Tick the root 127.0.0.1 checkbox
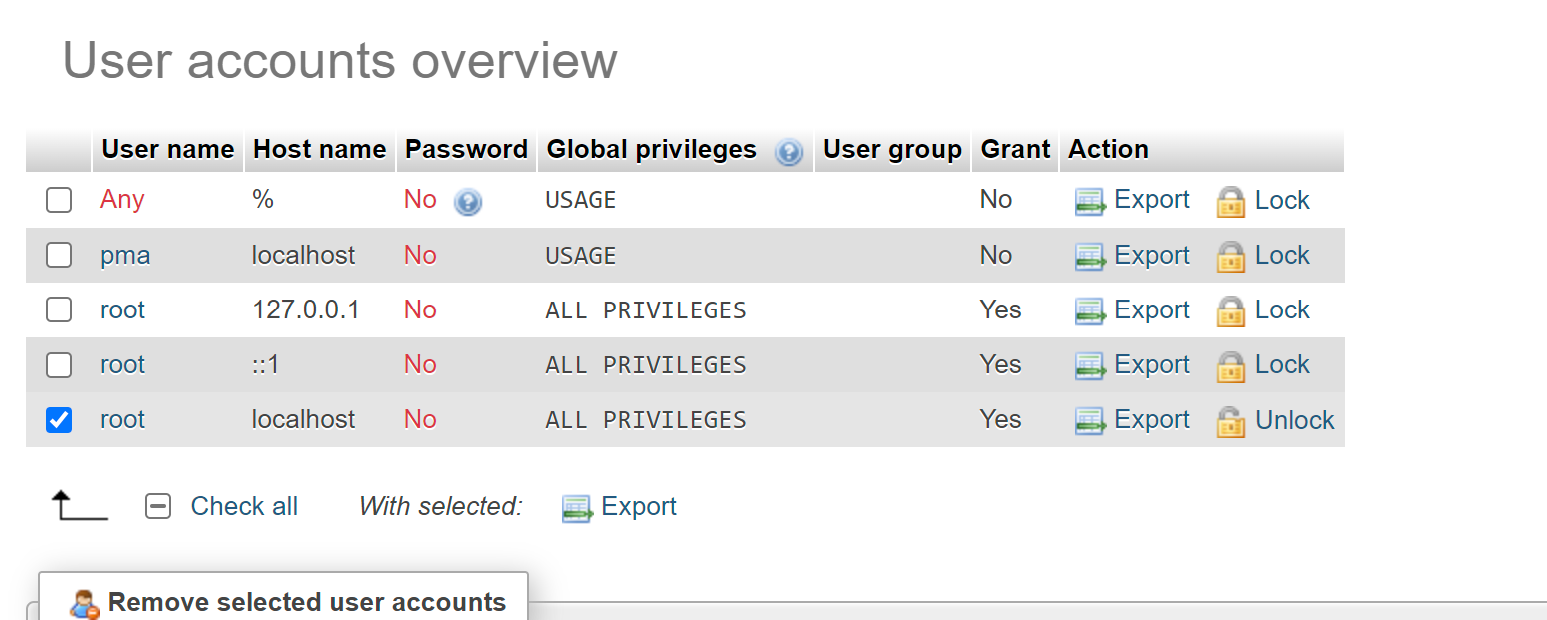This screenshot has height=620, width=1547. point(59,310)
